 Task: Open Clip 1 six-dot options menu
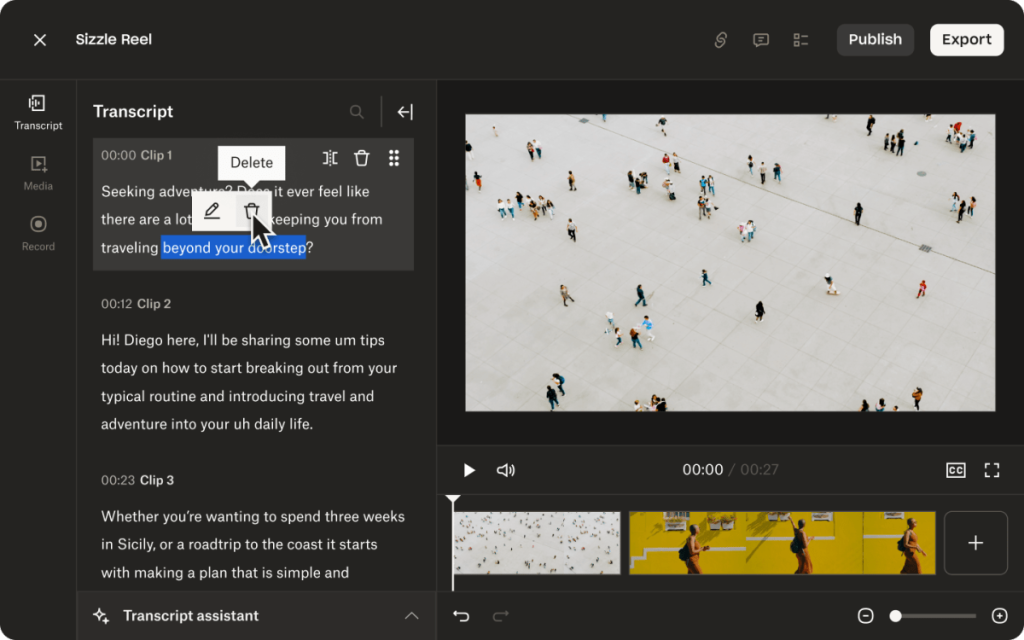coord(394,158)
